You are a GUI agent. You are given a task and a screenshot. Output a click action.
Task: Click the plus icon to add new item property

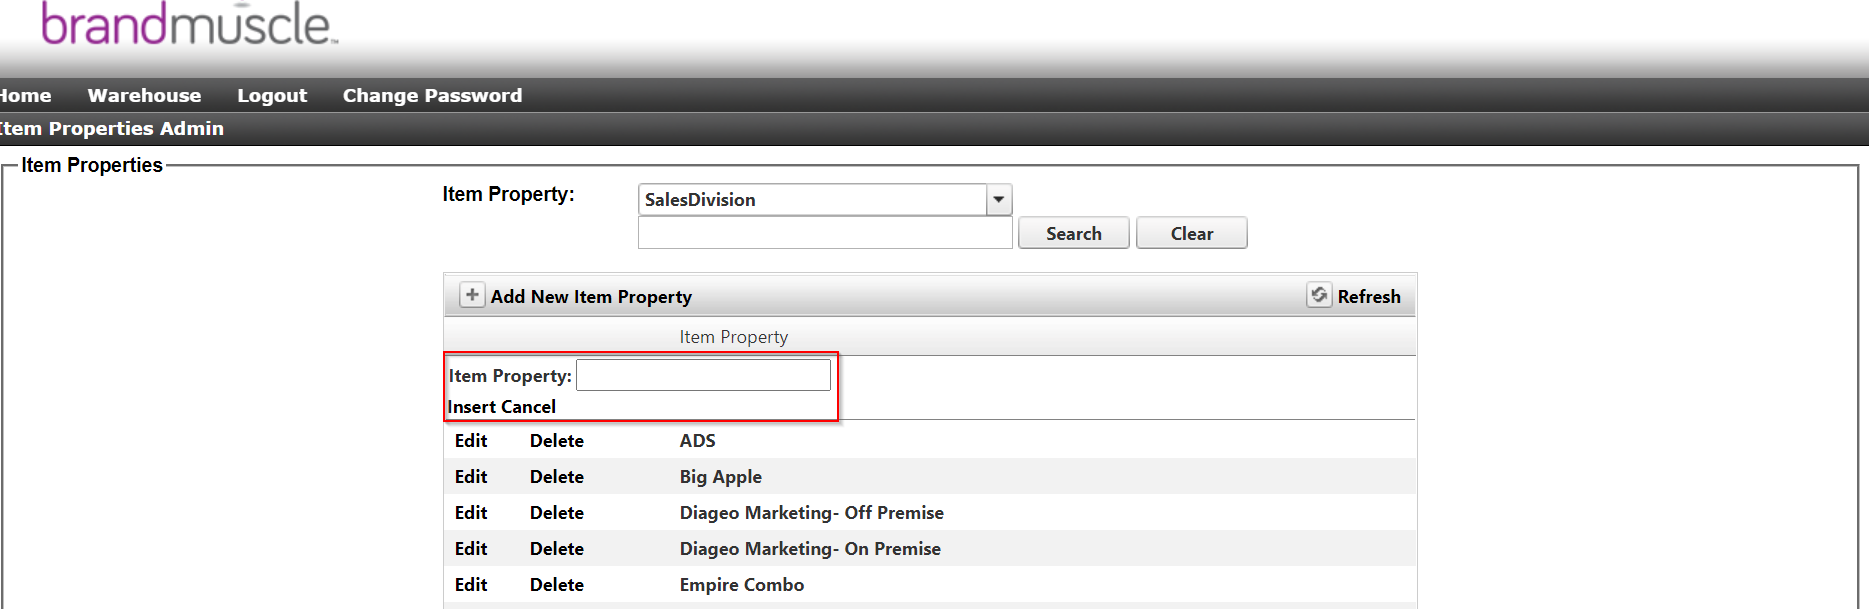click(471, 295)
